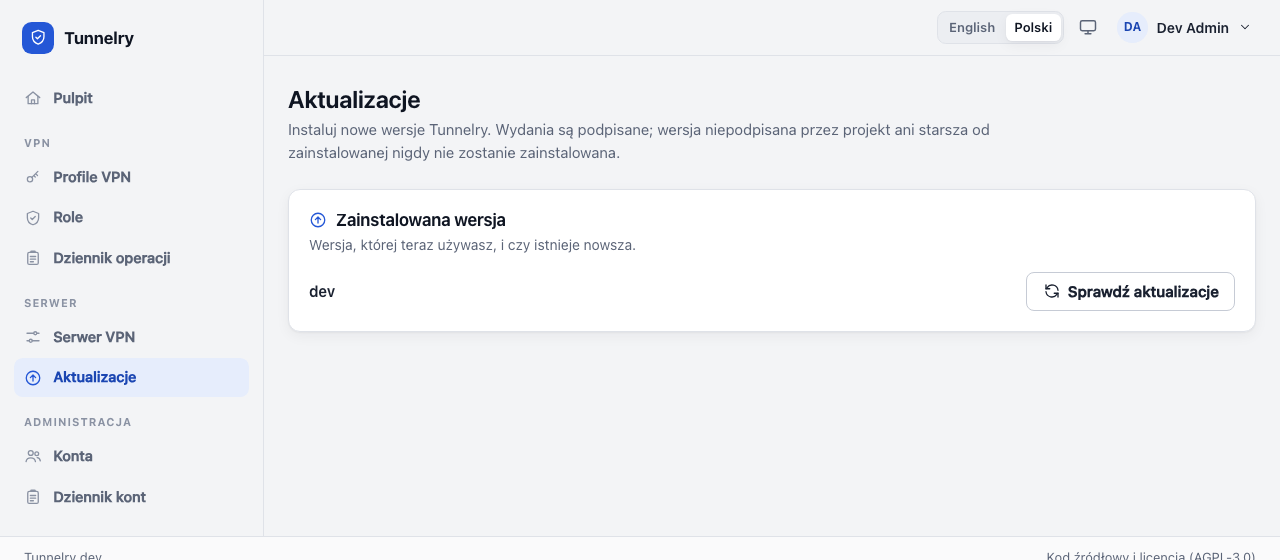Select the Polski language option
The height and width of the screenshot is (560, 1280).
pos(1033,27)
